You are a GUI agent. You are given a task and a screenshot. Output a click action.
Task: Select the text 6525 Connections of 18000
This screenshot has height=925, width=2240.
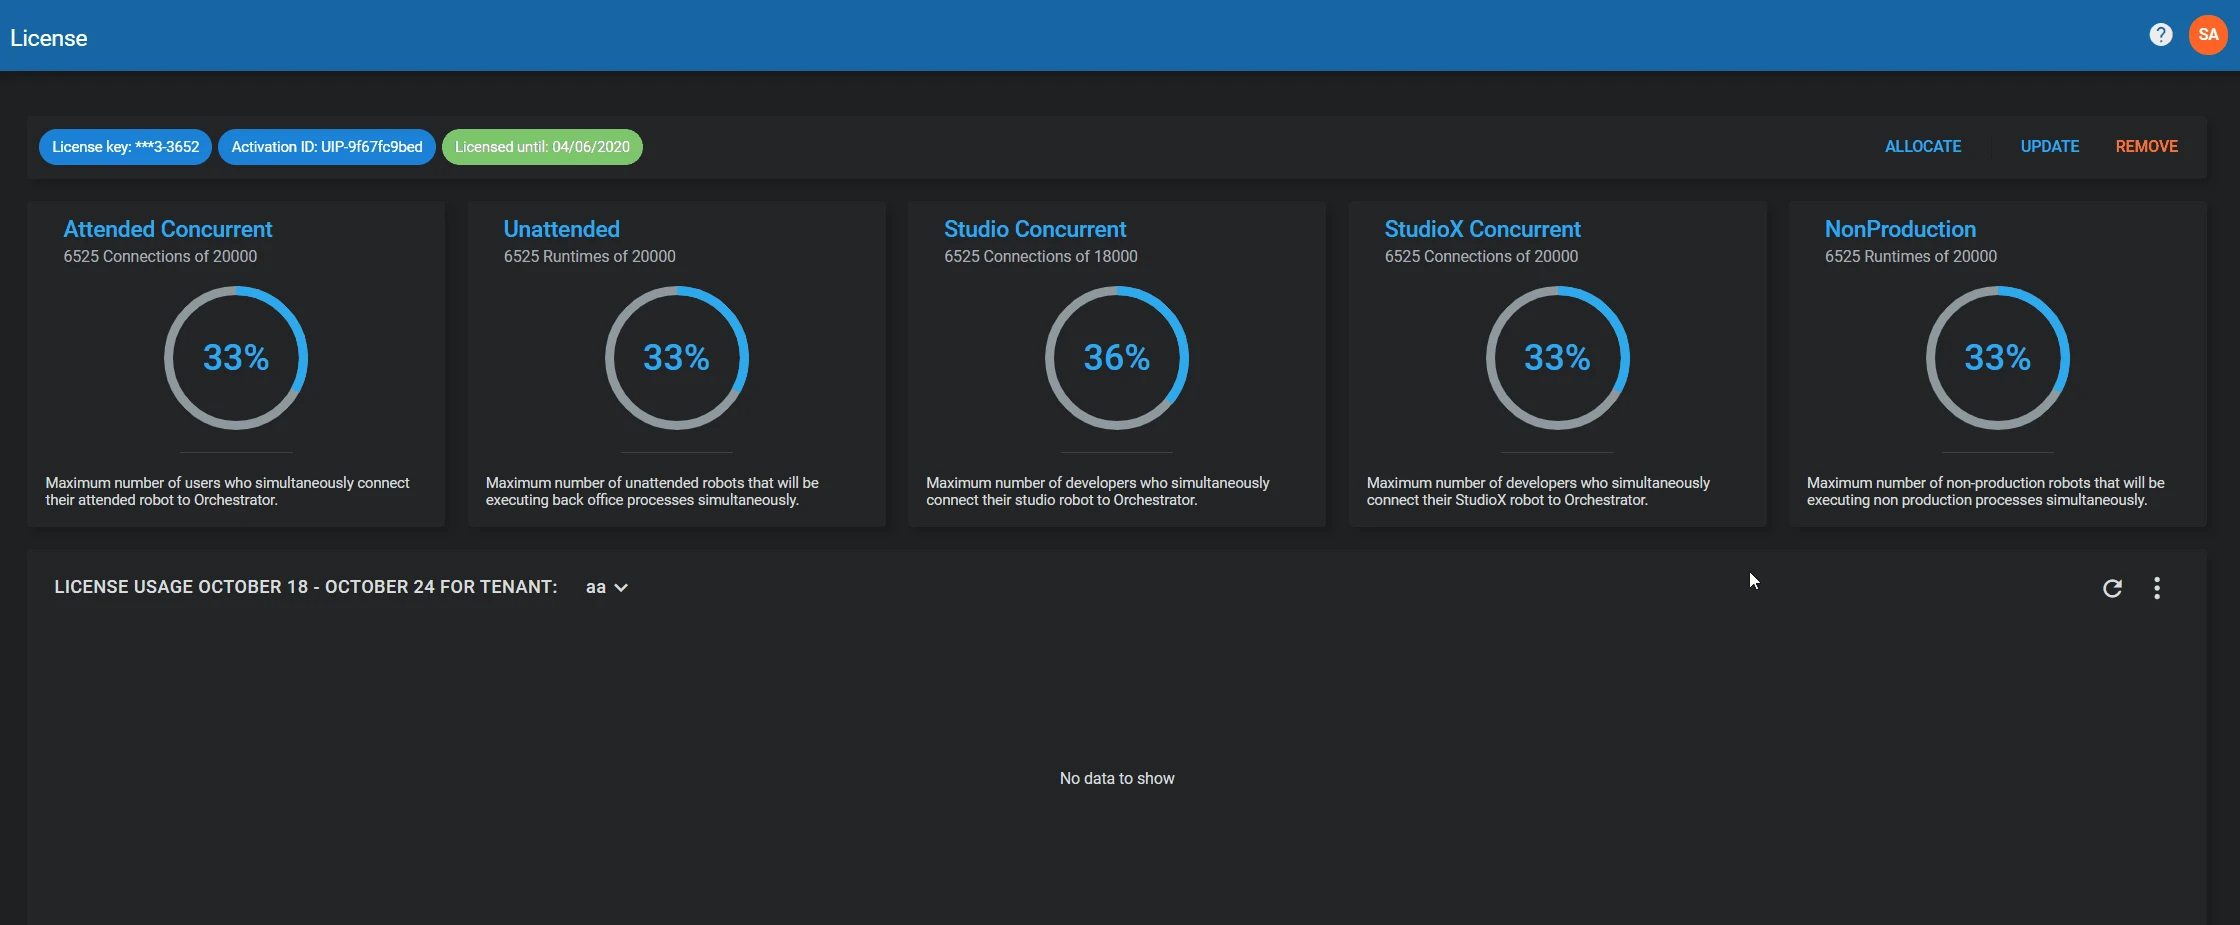(x=1041, y=256)
